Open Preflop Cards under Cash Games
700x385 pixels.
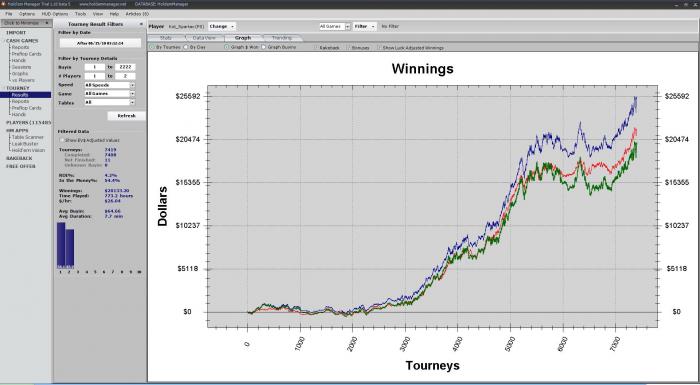(26, 54)
